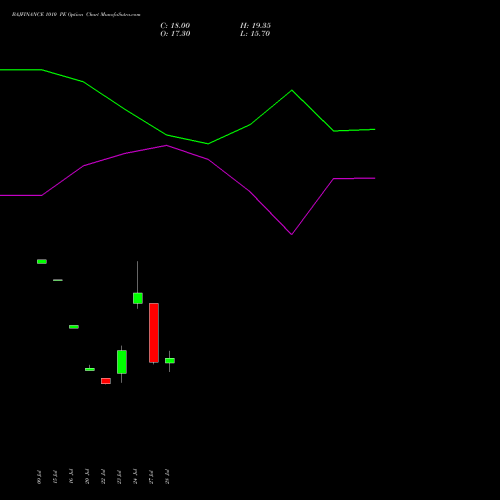Select the open value 'O: 17.30'
This screenshot has height=500, width=500.
pos(175,34)
